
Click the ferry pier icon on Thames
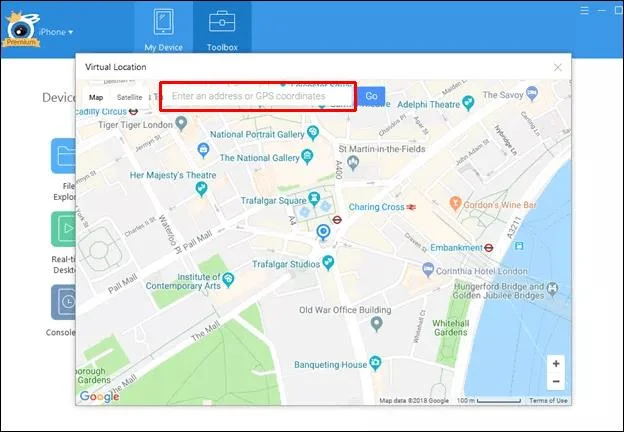pos(518,246)
